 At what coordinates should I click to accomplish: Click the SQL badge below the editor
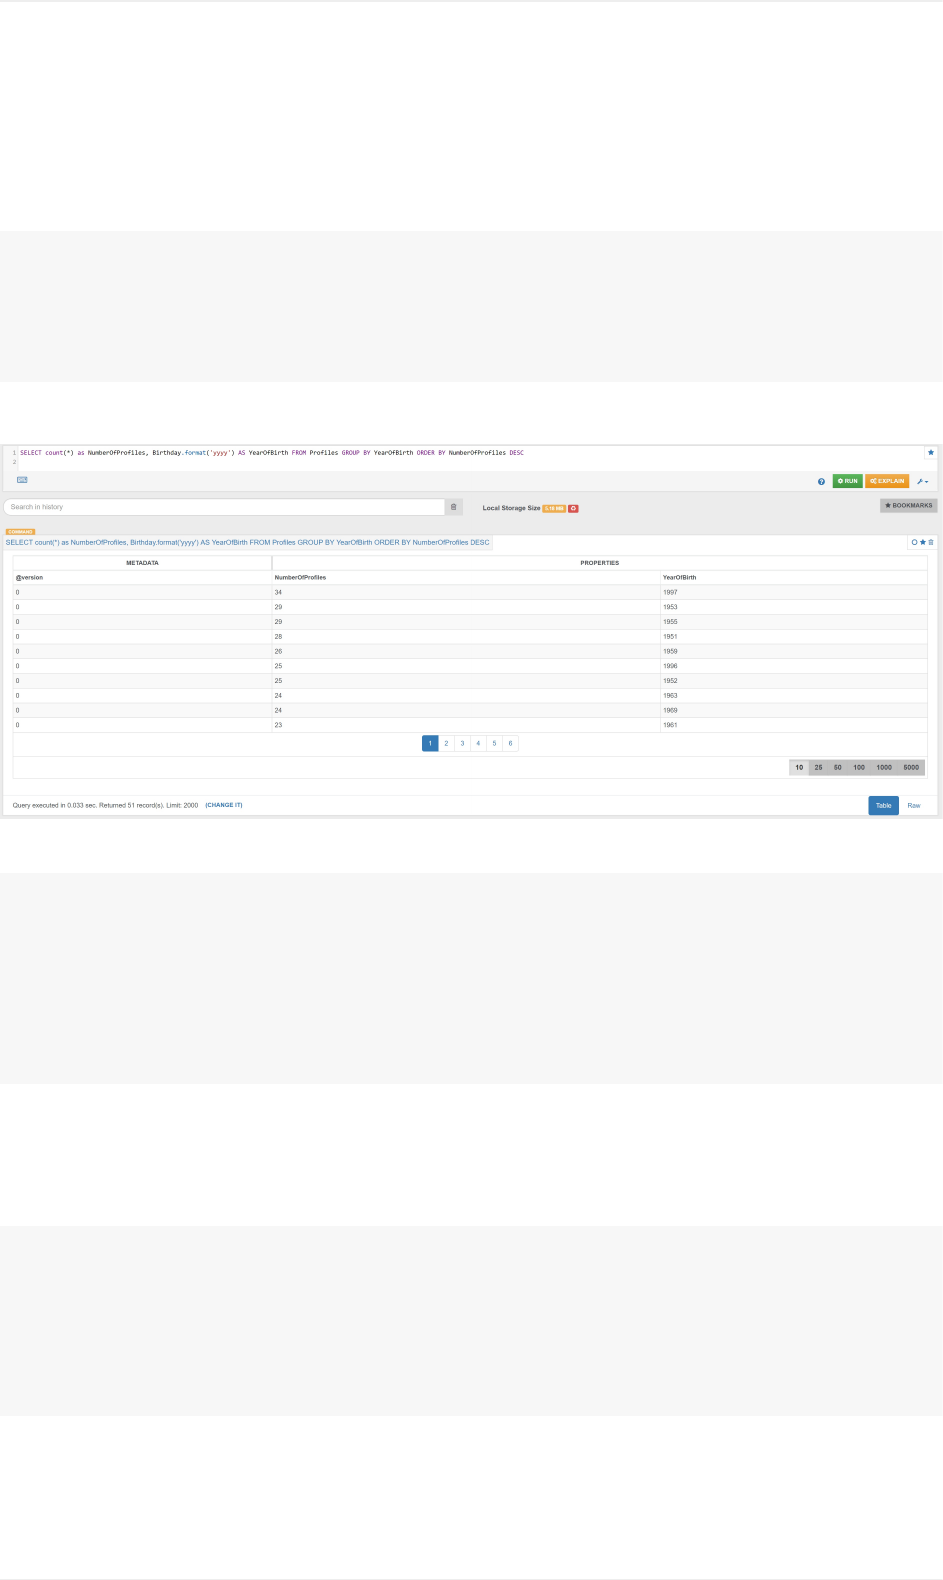[22, 480]
